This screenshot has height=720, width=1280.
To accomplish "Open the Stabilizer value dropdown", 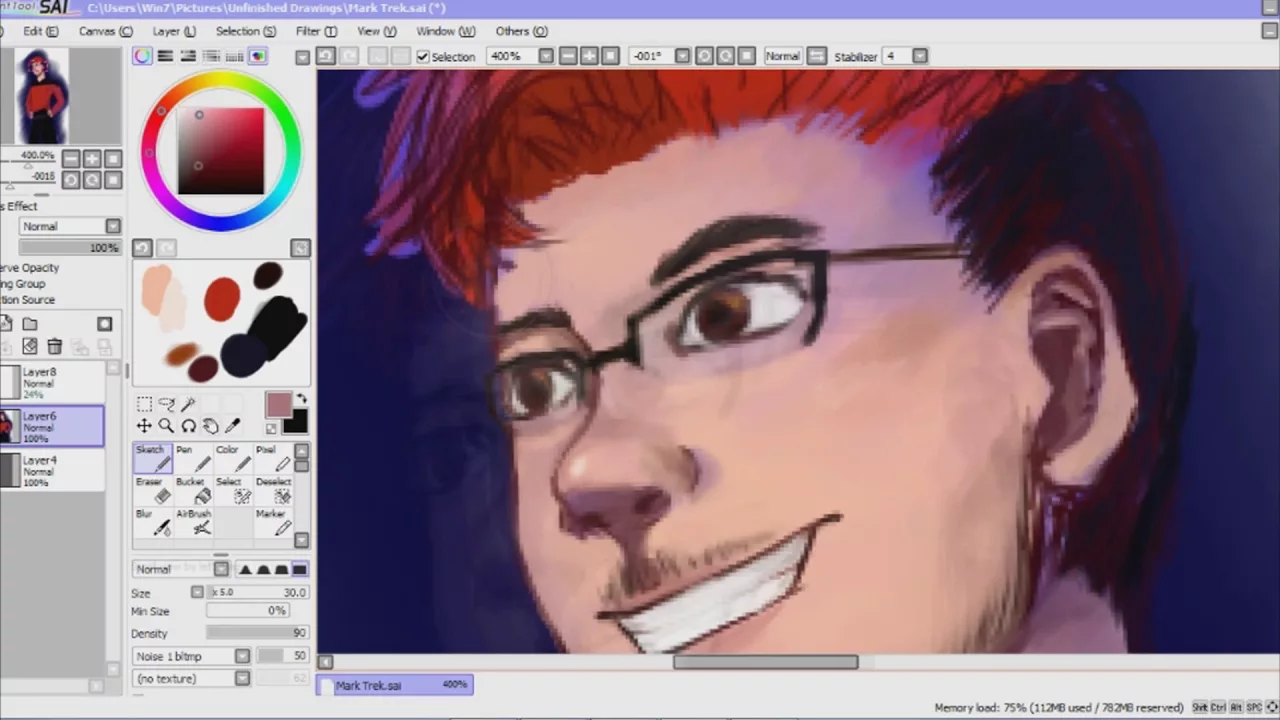I will pyautogui.click(x=920, y=56).
